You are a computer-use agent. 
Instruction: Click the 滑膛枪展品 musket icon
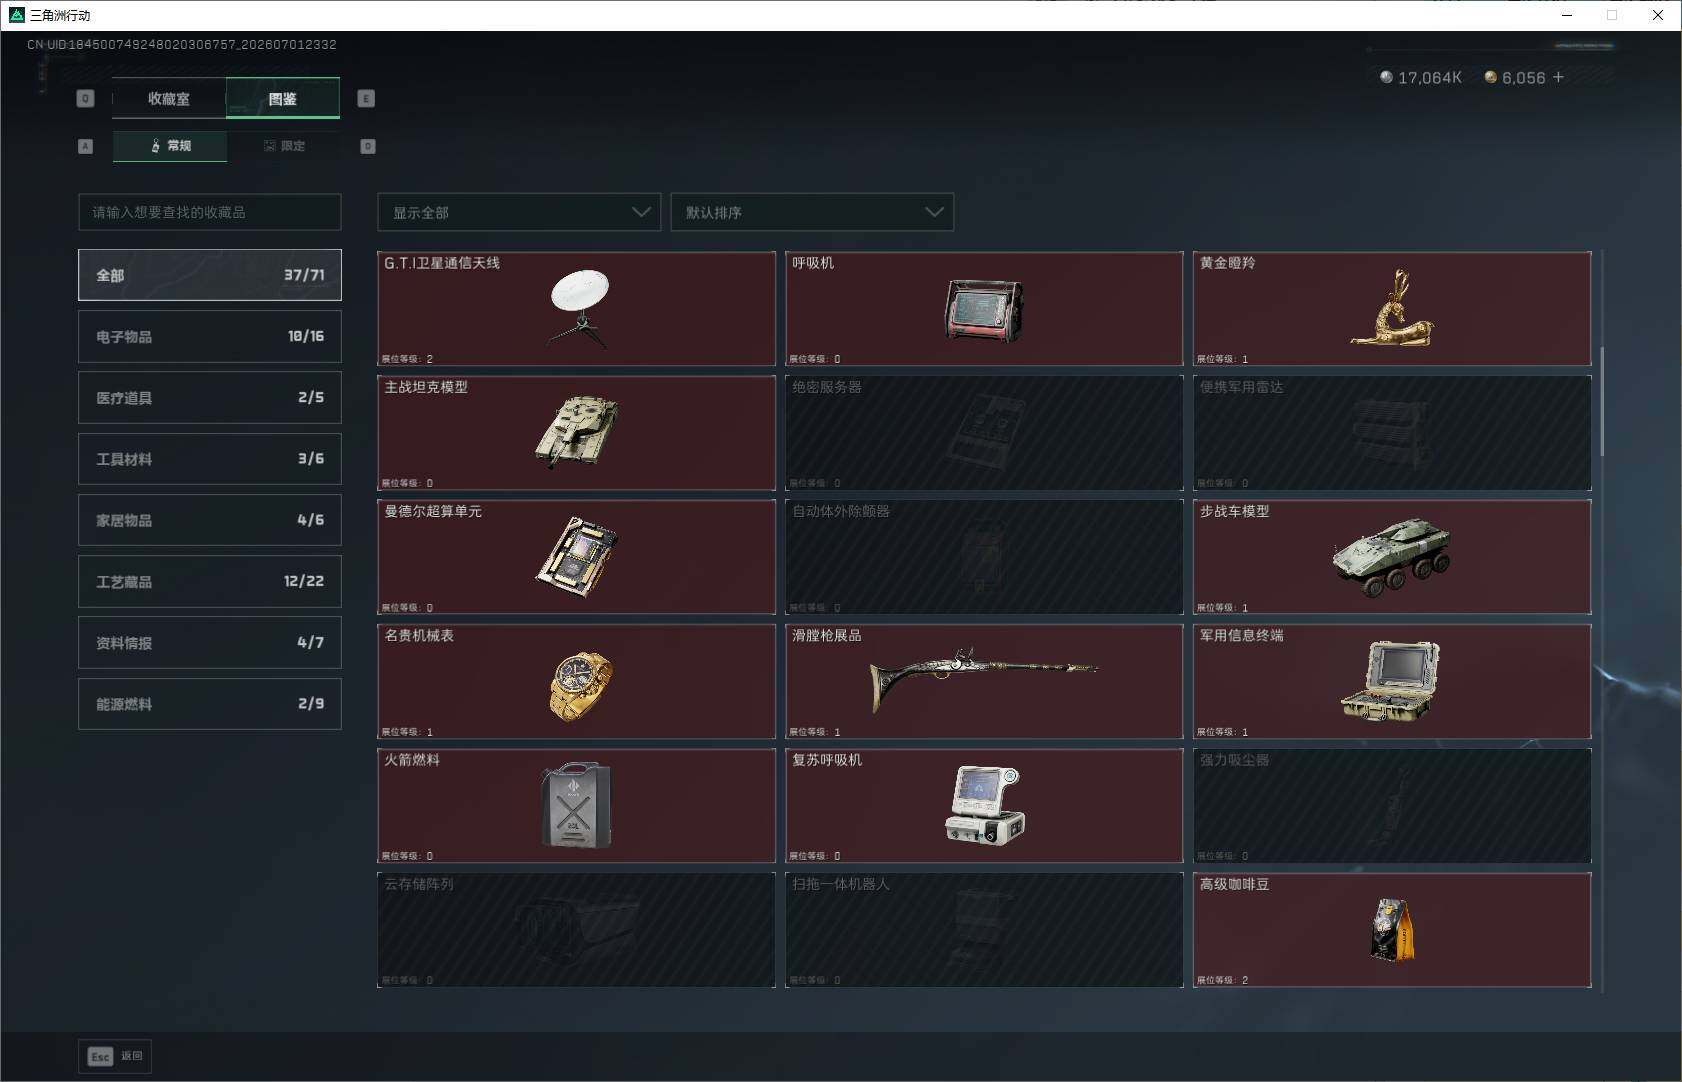coord(984,678)
